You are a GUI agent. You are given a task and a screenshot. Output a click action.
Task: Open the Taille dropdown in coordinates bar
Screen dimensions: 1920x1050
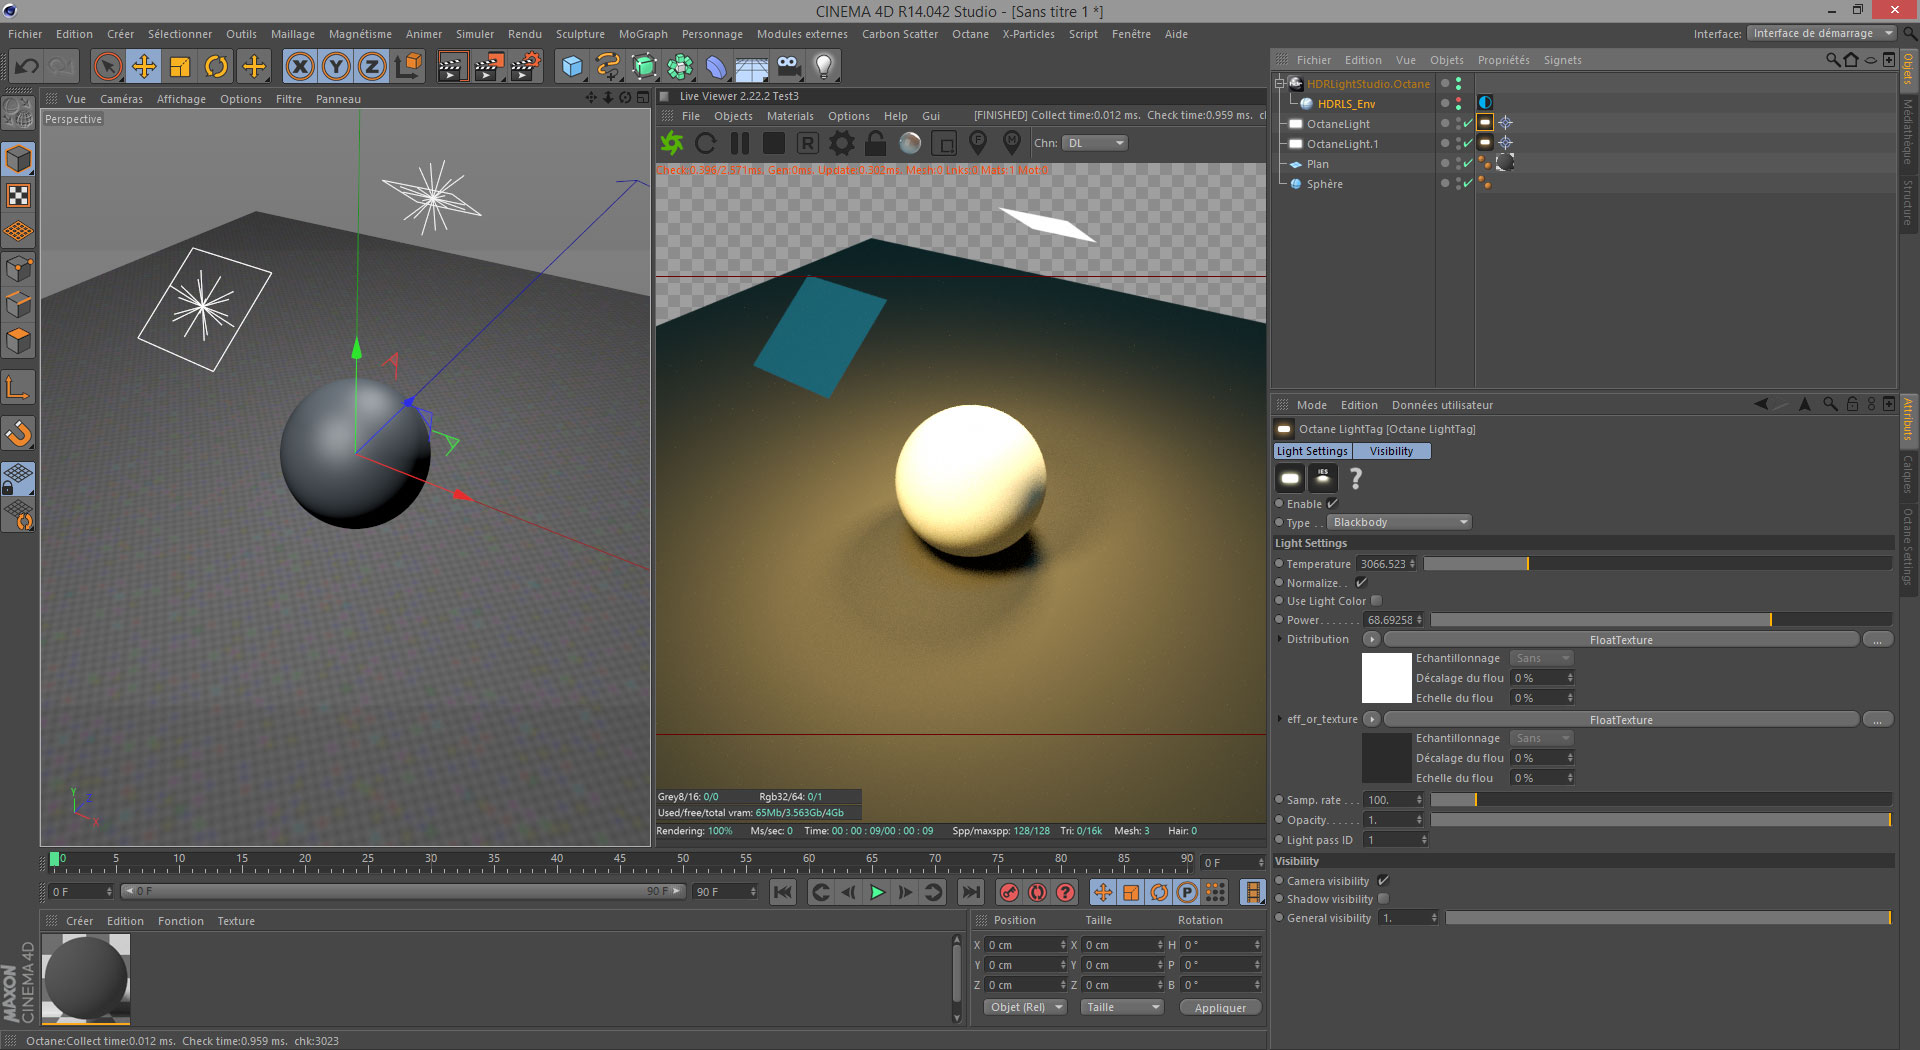1122,1007
